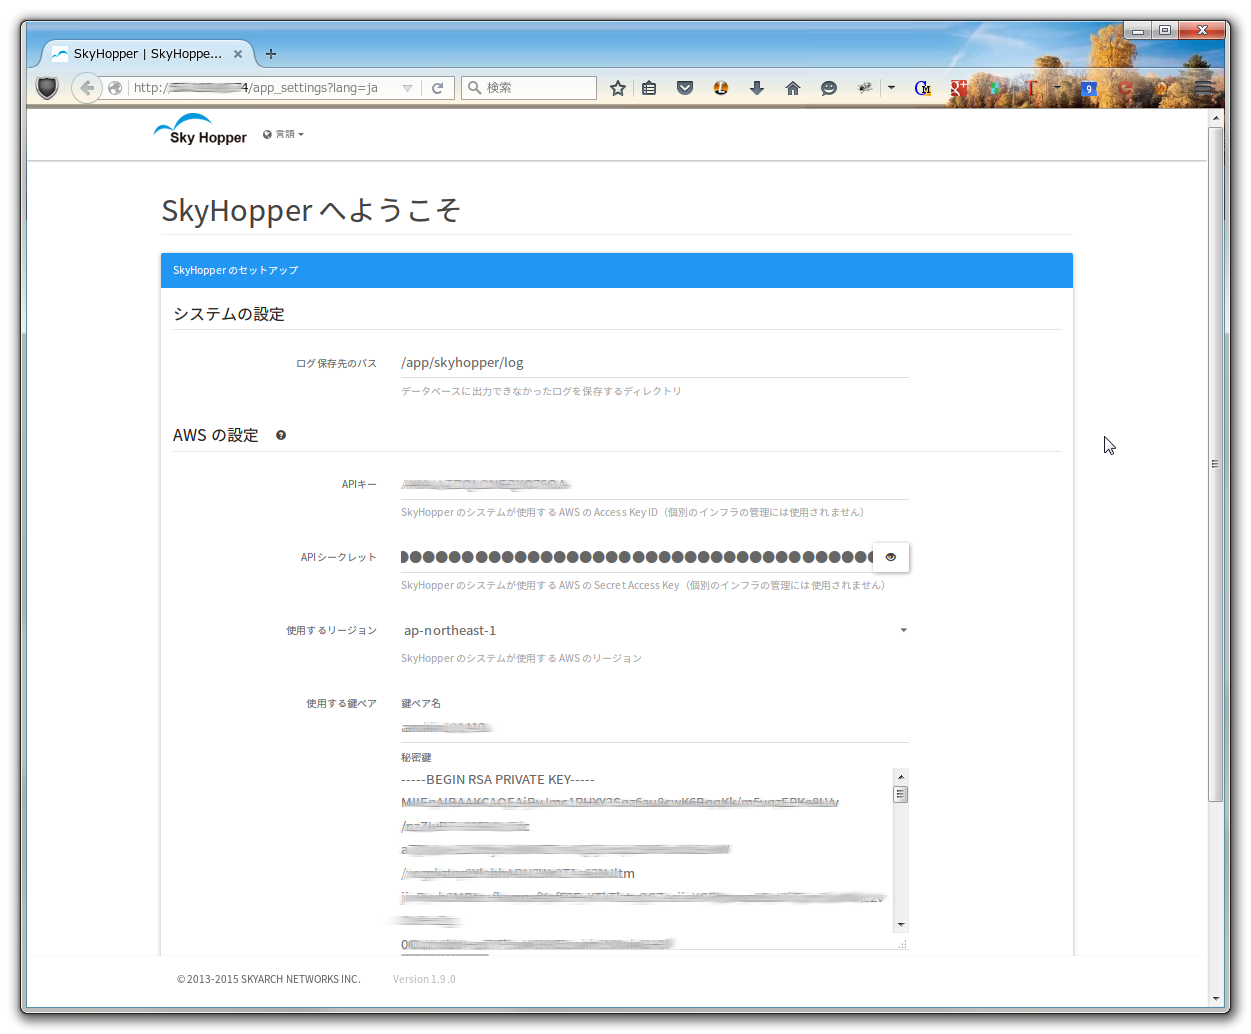The width and height of the screenshot is (1251, 1034).
Task: Select the SkyHopper browser tab
Action: (x=148, y=54)
